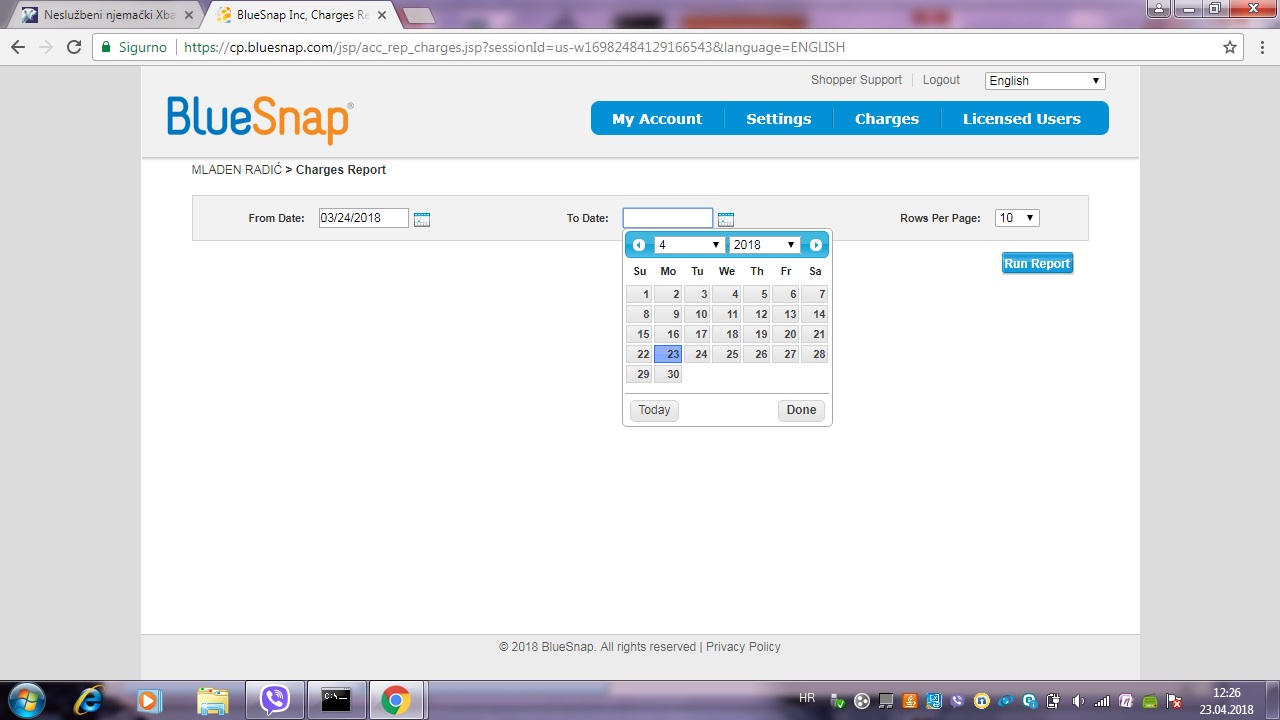Screen dimensions: 1280x720
Task: Open the To Date calendar icon
Action: point(726,219)
